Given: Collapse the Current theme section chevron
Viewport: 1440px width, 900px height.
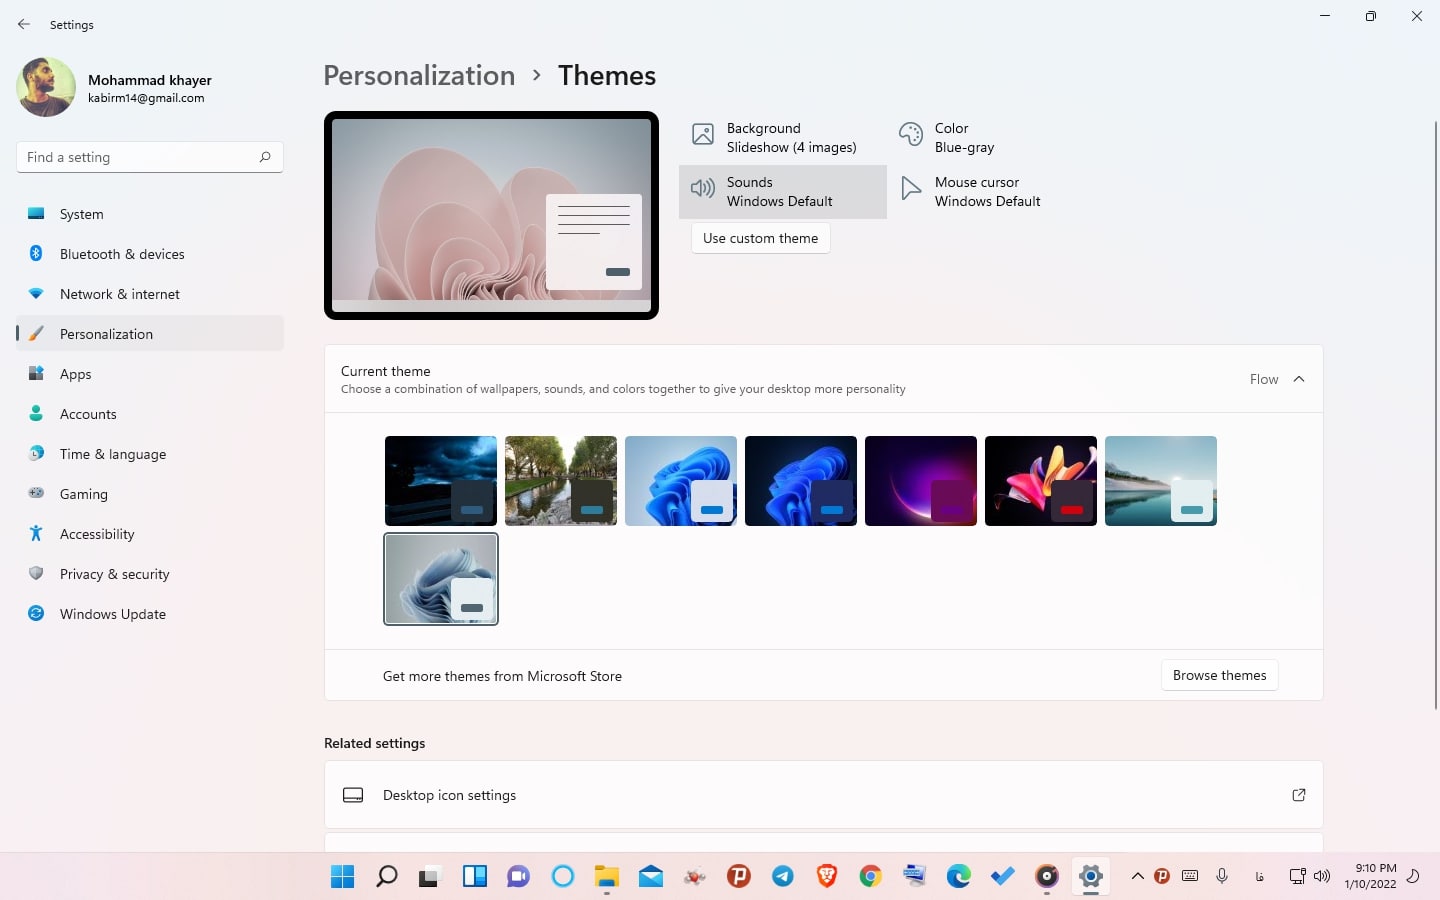Looking at the screenshot, I should click(x=1299, y=379).
